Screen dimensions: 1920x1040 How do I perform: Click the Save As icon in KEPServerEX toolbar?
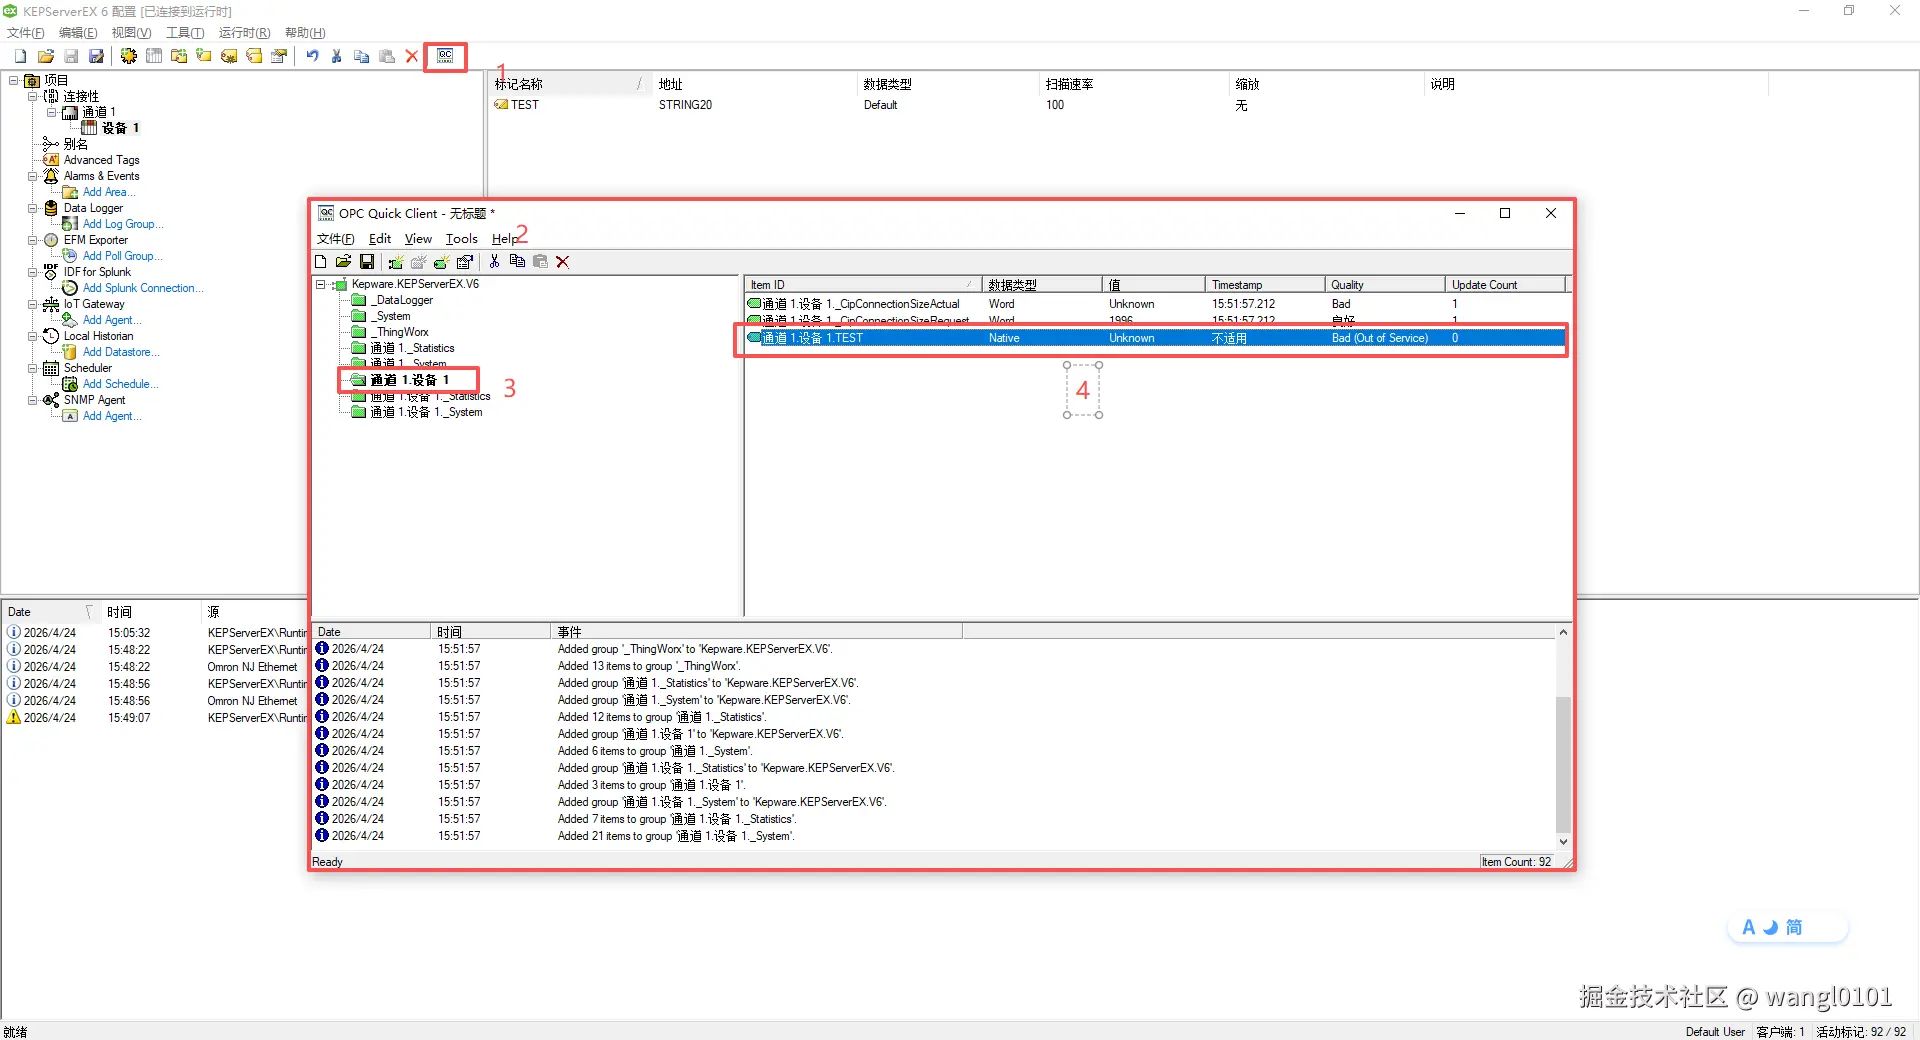(x=96, y=56)
